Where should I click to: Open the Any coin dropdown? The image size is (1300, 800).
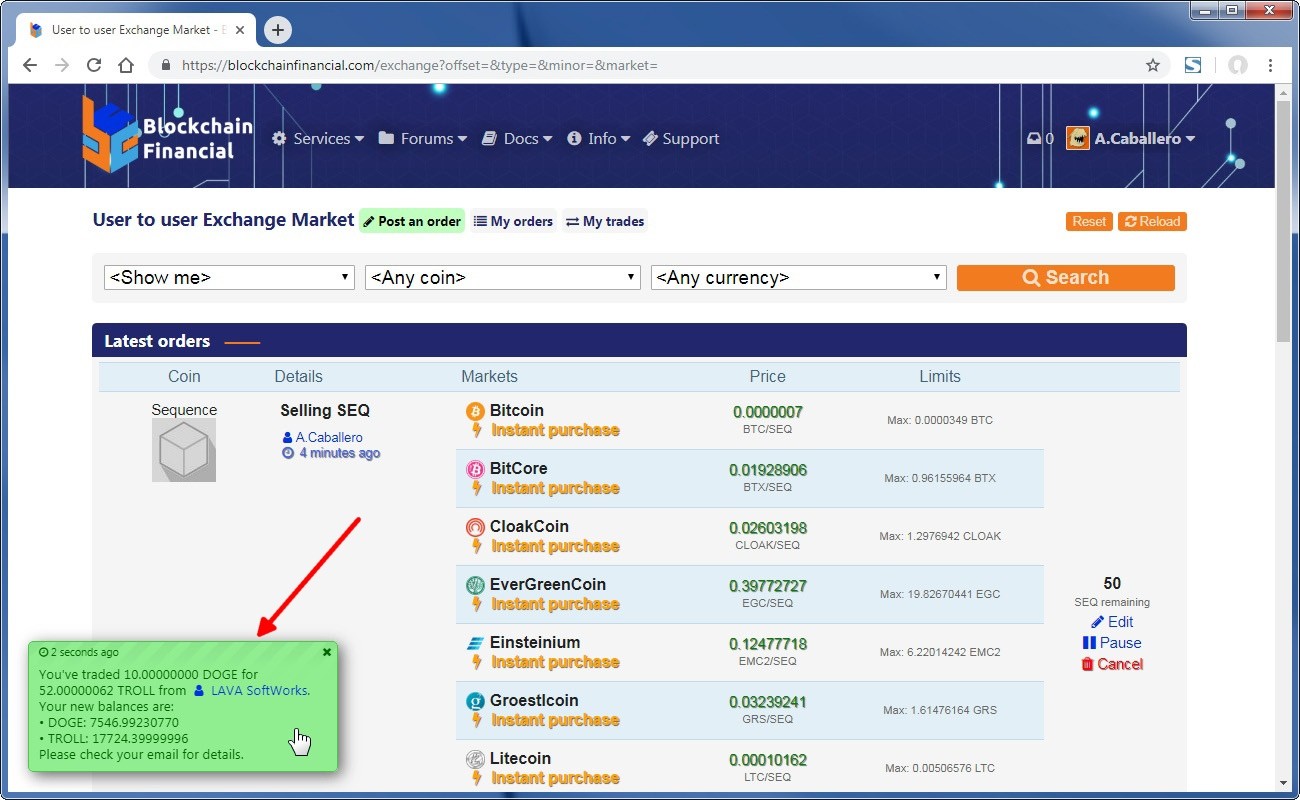(502, 278)
